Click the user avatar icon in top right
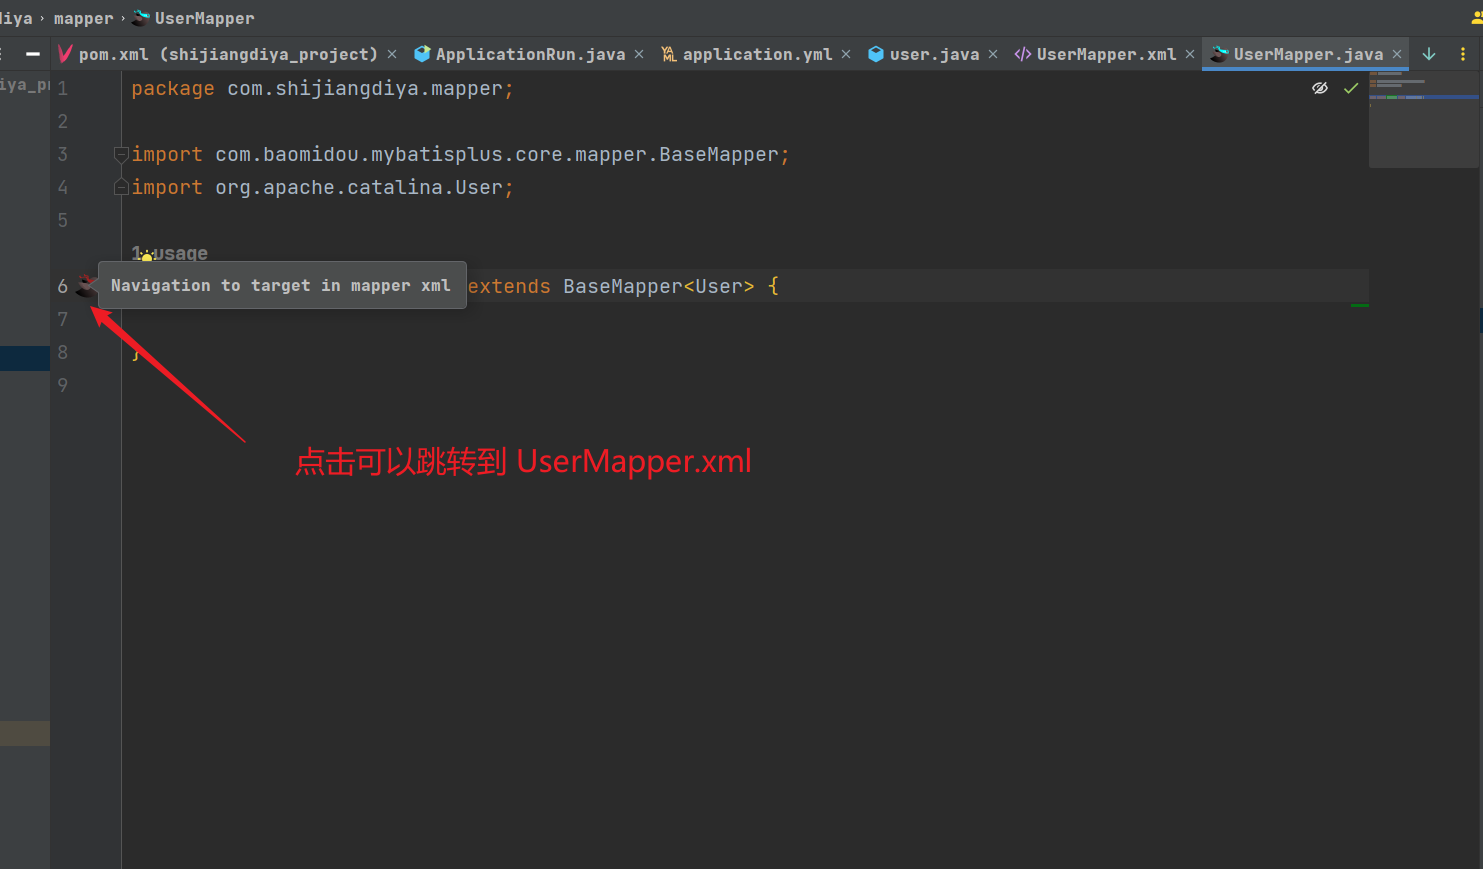 pos(1476,18)
